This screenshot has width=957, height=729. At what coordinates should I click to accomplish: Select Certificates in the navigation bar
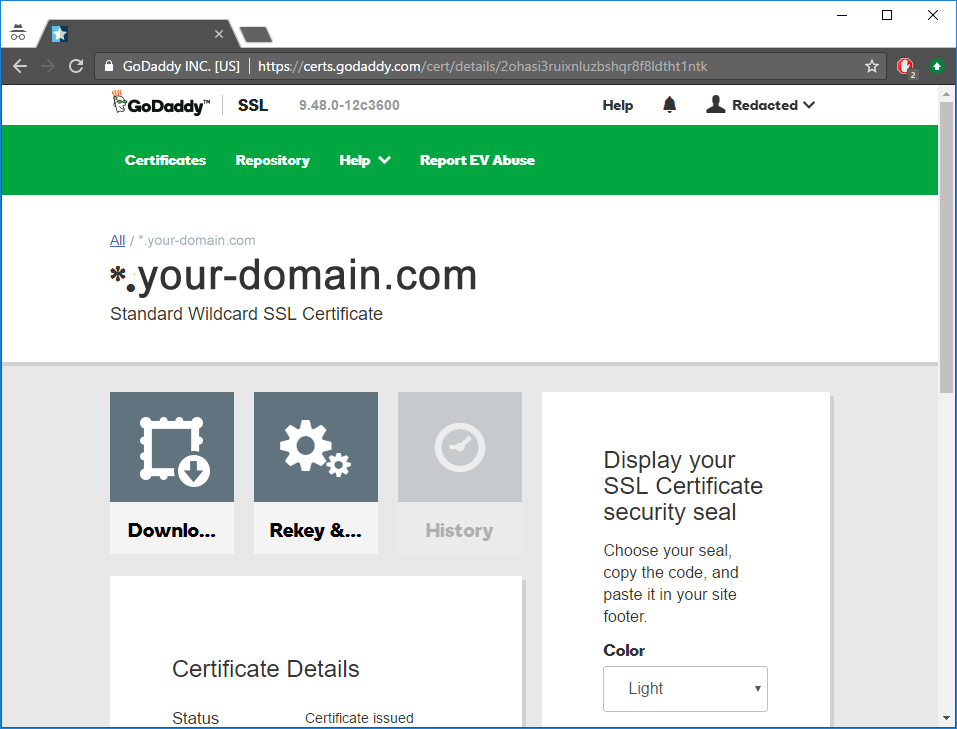(x=165, y=160)
